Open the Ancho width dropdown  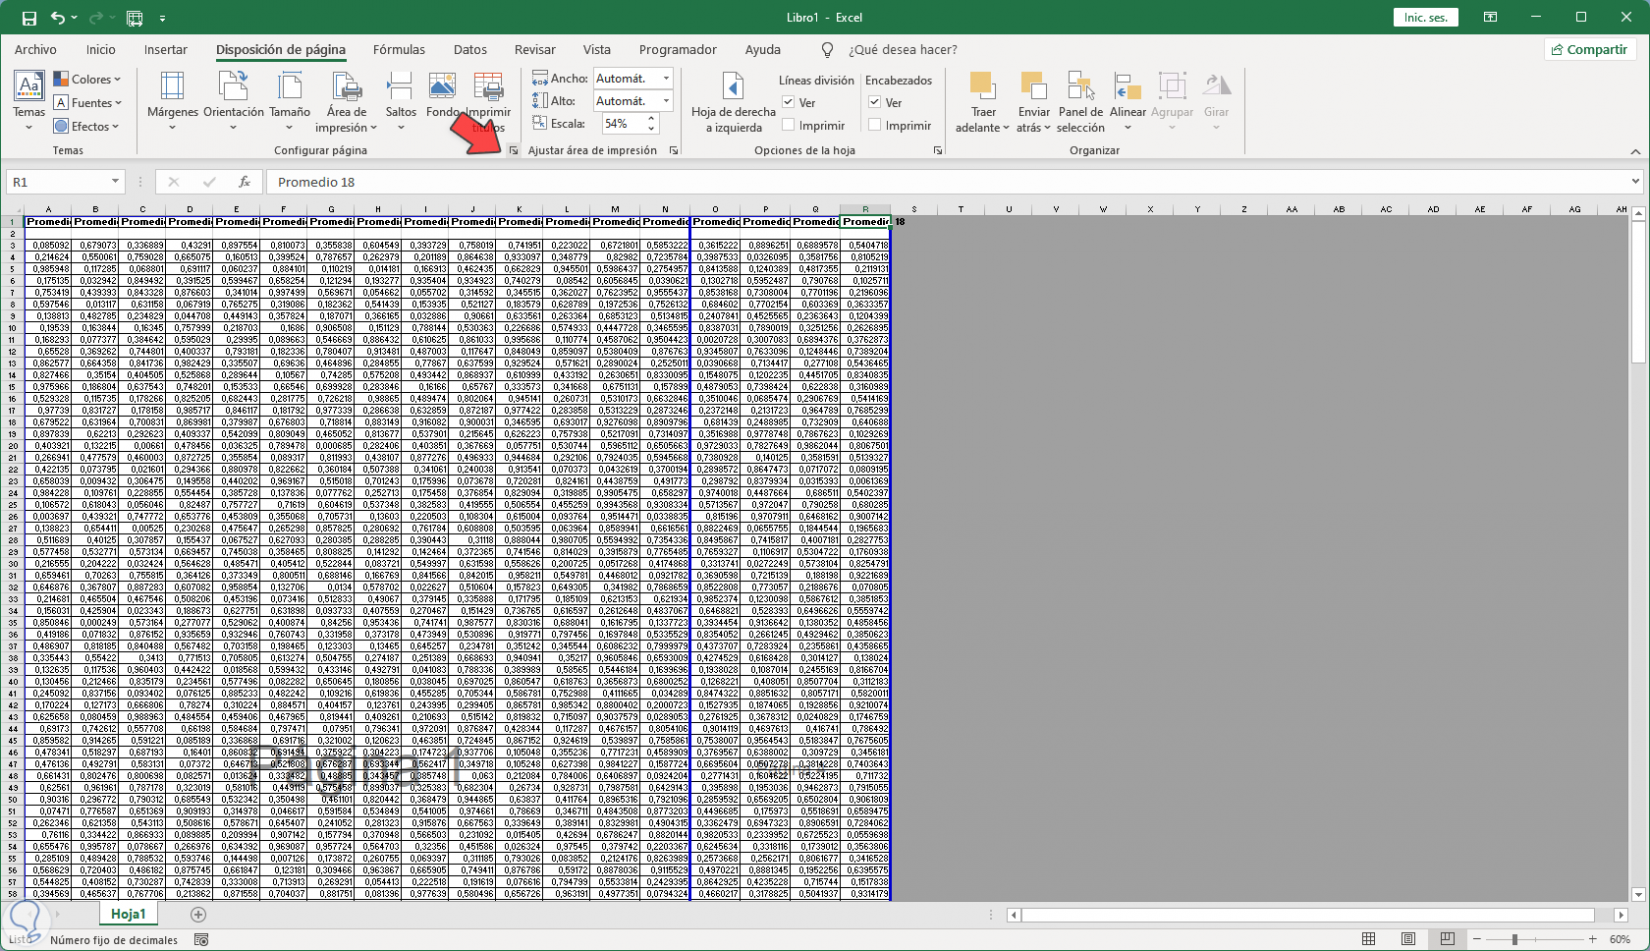coord(666,78)
